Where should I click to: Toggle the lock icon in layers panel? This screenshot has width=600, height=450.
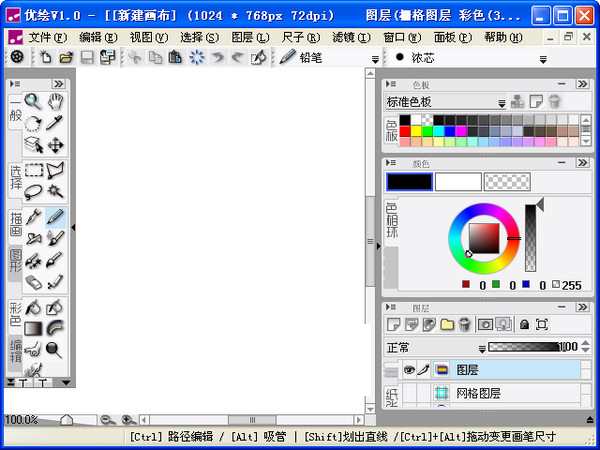(523, 324)
